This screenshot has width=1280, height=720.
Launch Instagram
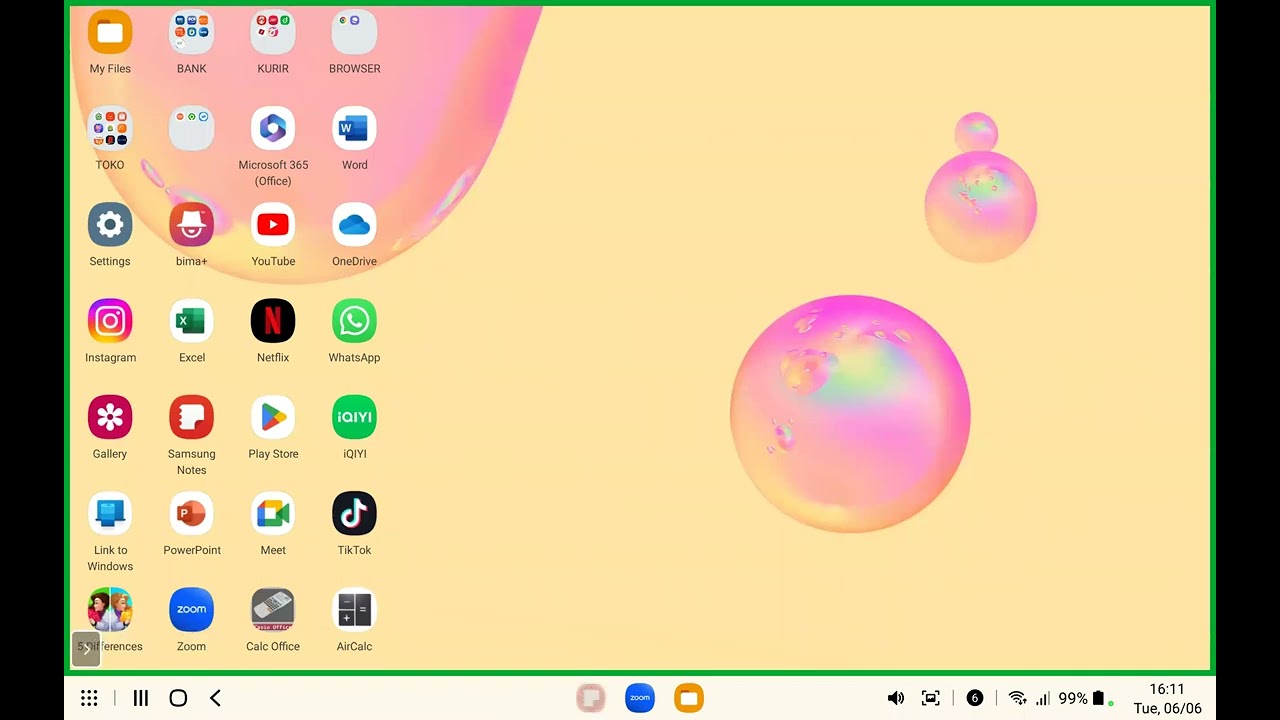pyautogui.click(x=110, y=321)
